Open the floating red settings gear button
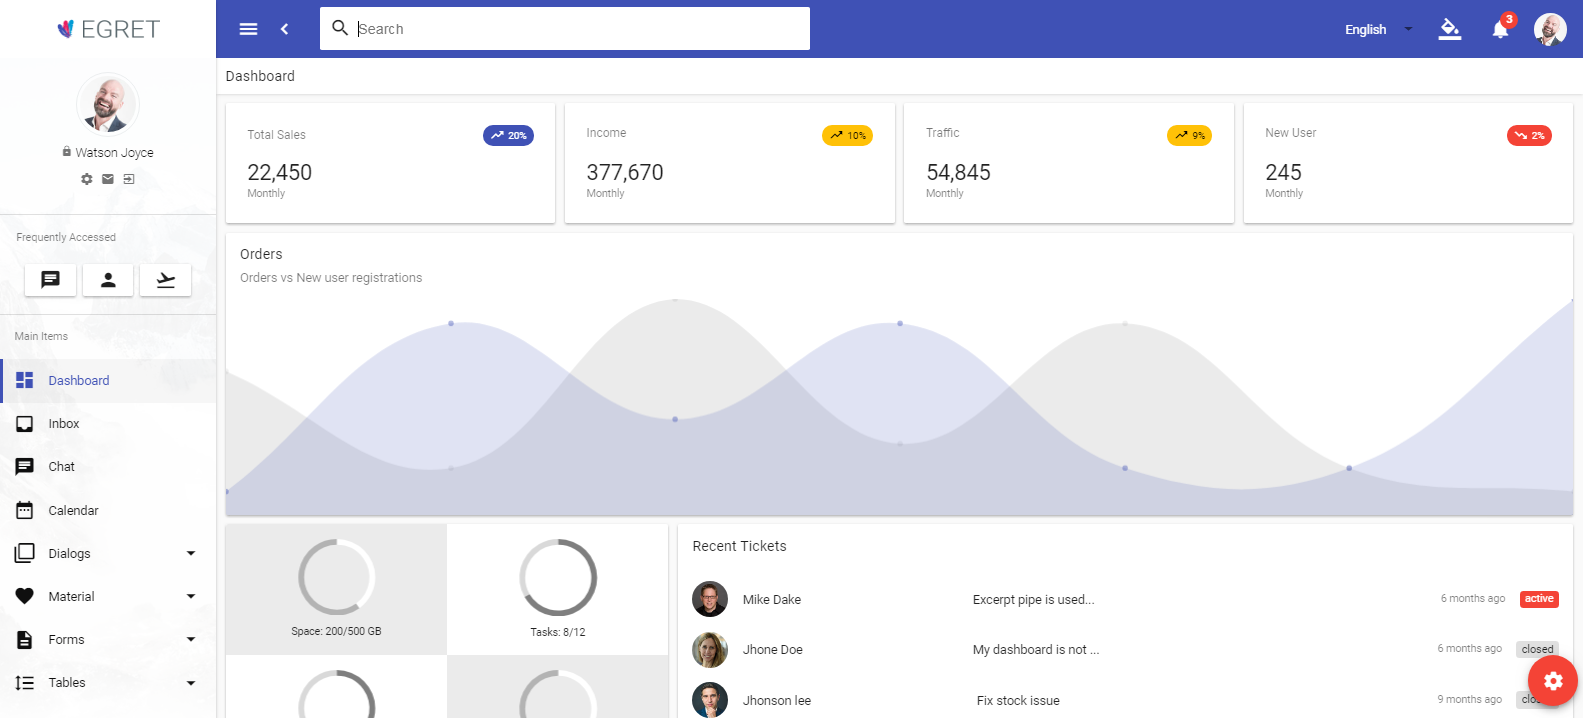Image resolution: width=1583 pixels, height=718 pixels. pos(1552,681)
